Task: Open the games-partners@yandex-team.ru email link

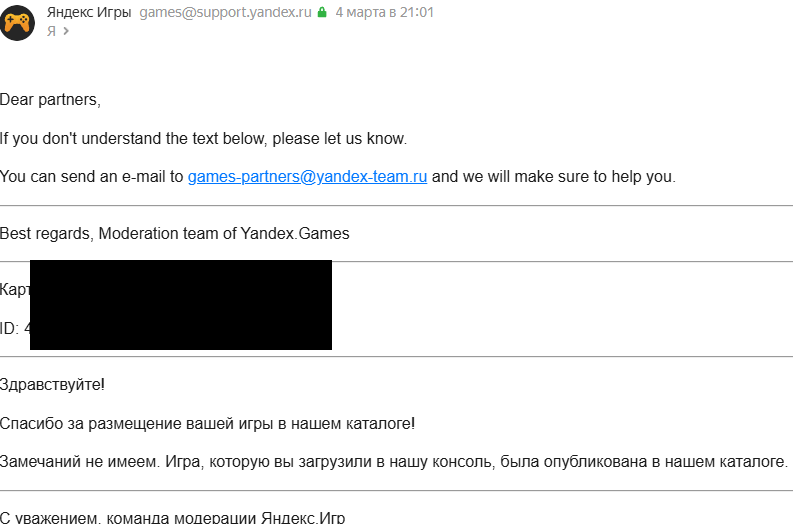Action: (x=307, y=177)
